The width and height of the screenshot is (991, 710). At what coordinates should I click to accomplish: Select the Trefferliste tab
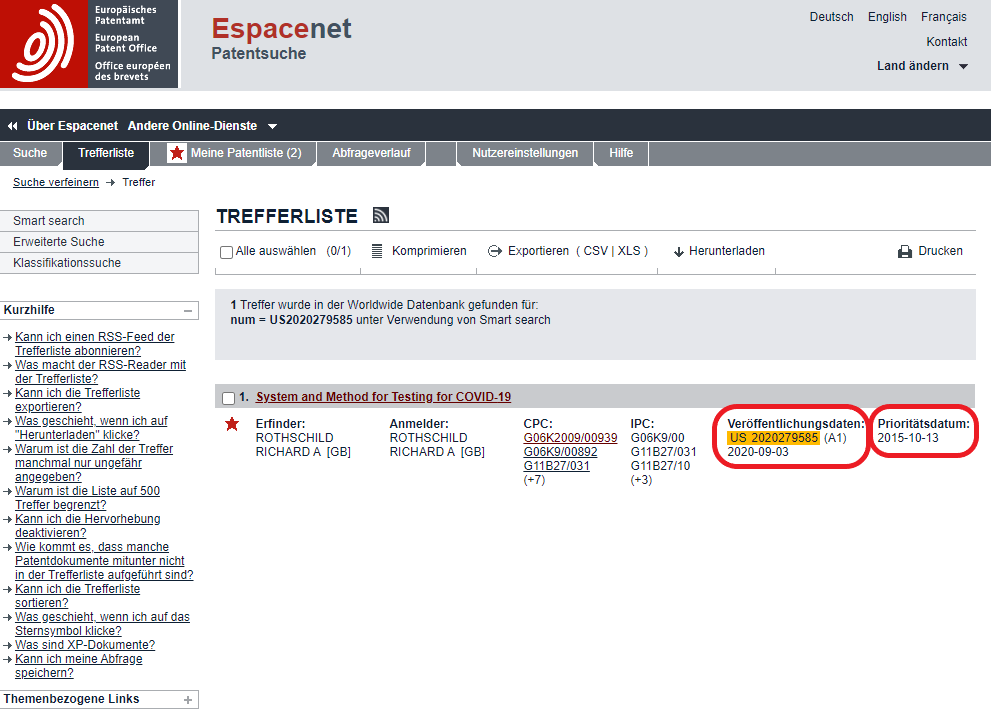click(x=106, y=154)
